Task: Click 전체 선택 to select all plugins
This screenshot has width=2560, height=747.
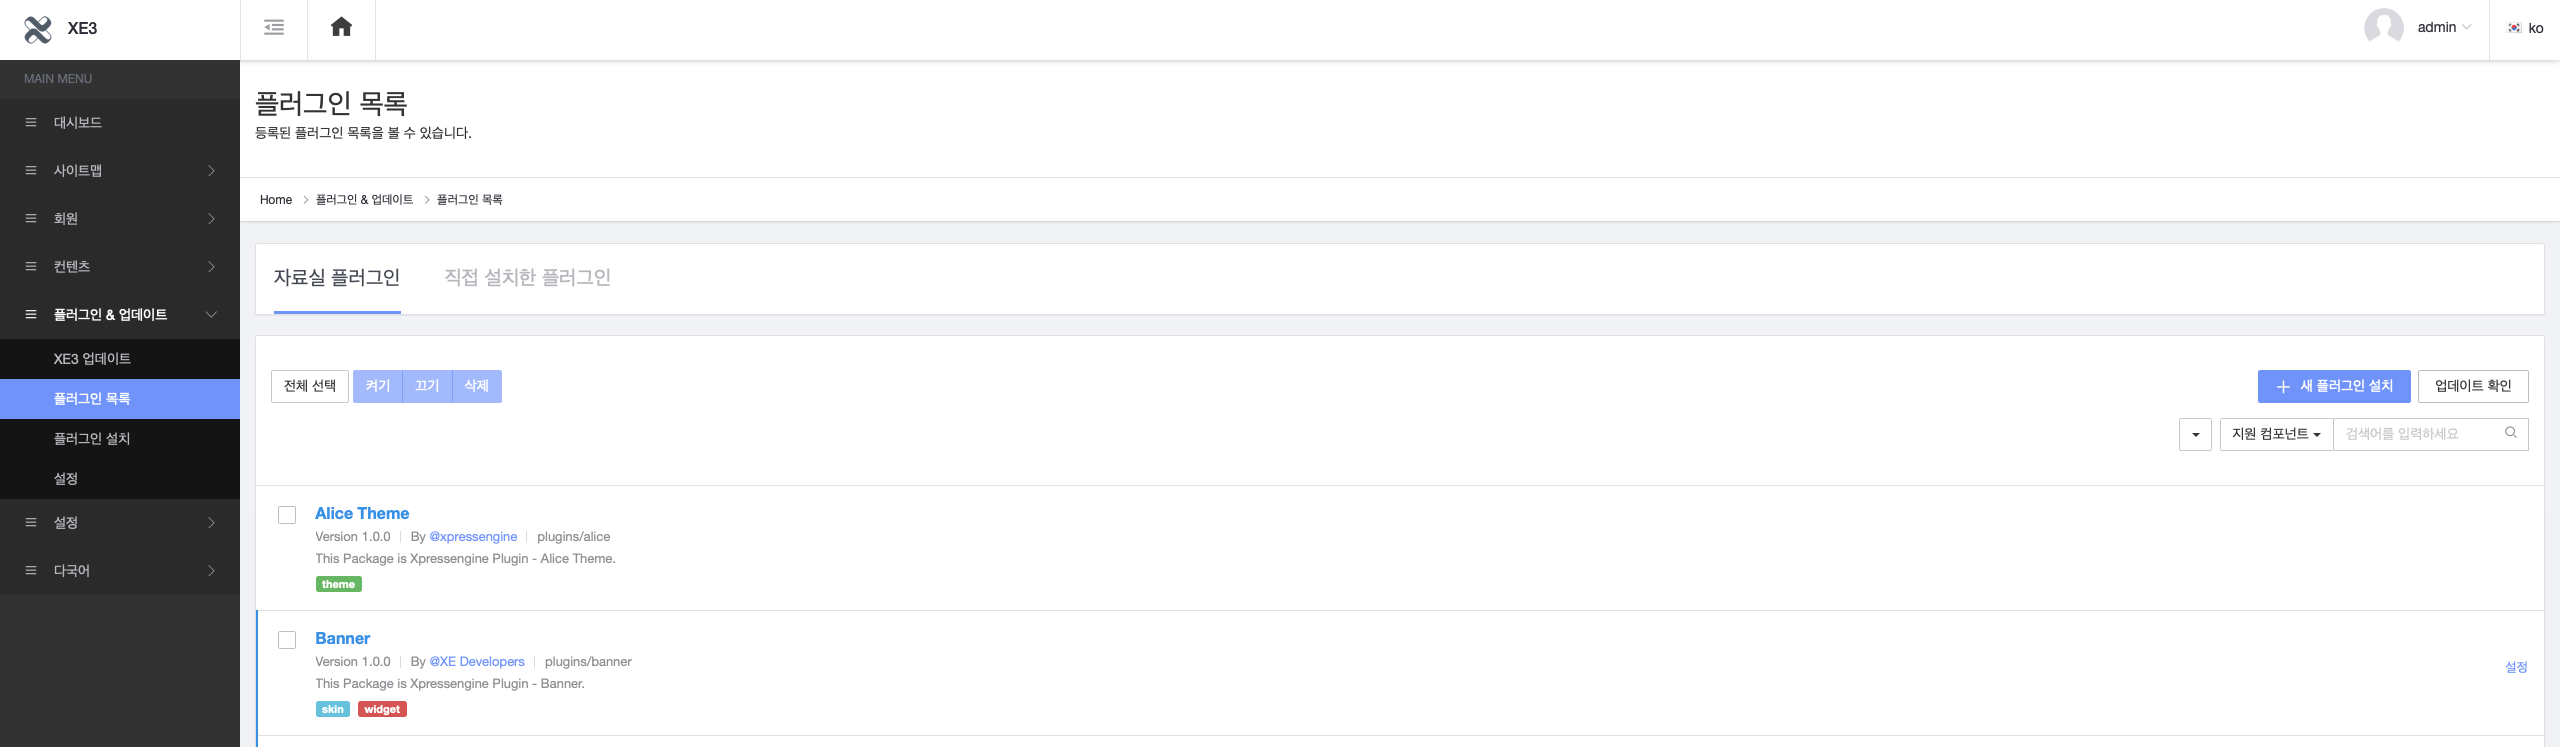Action: tap(310, 386)
